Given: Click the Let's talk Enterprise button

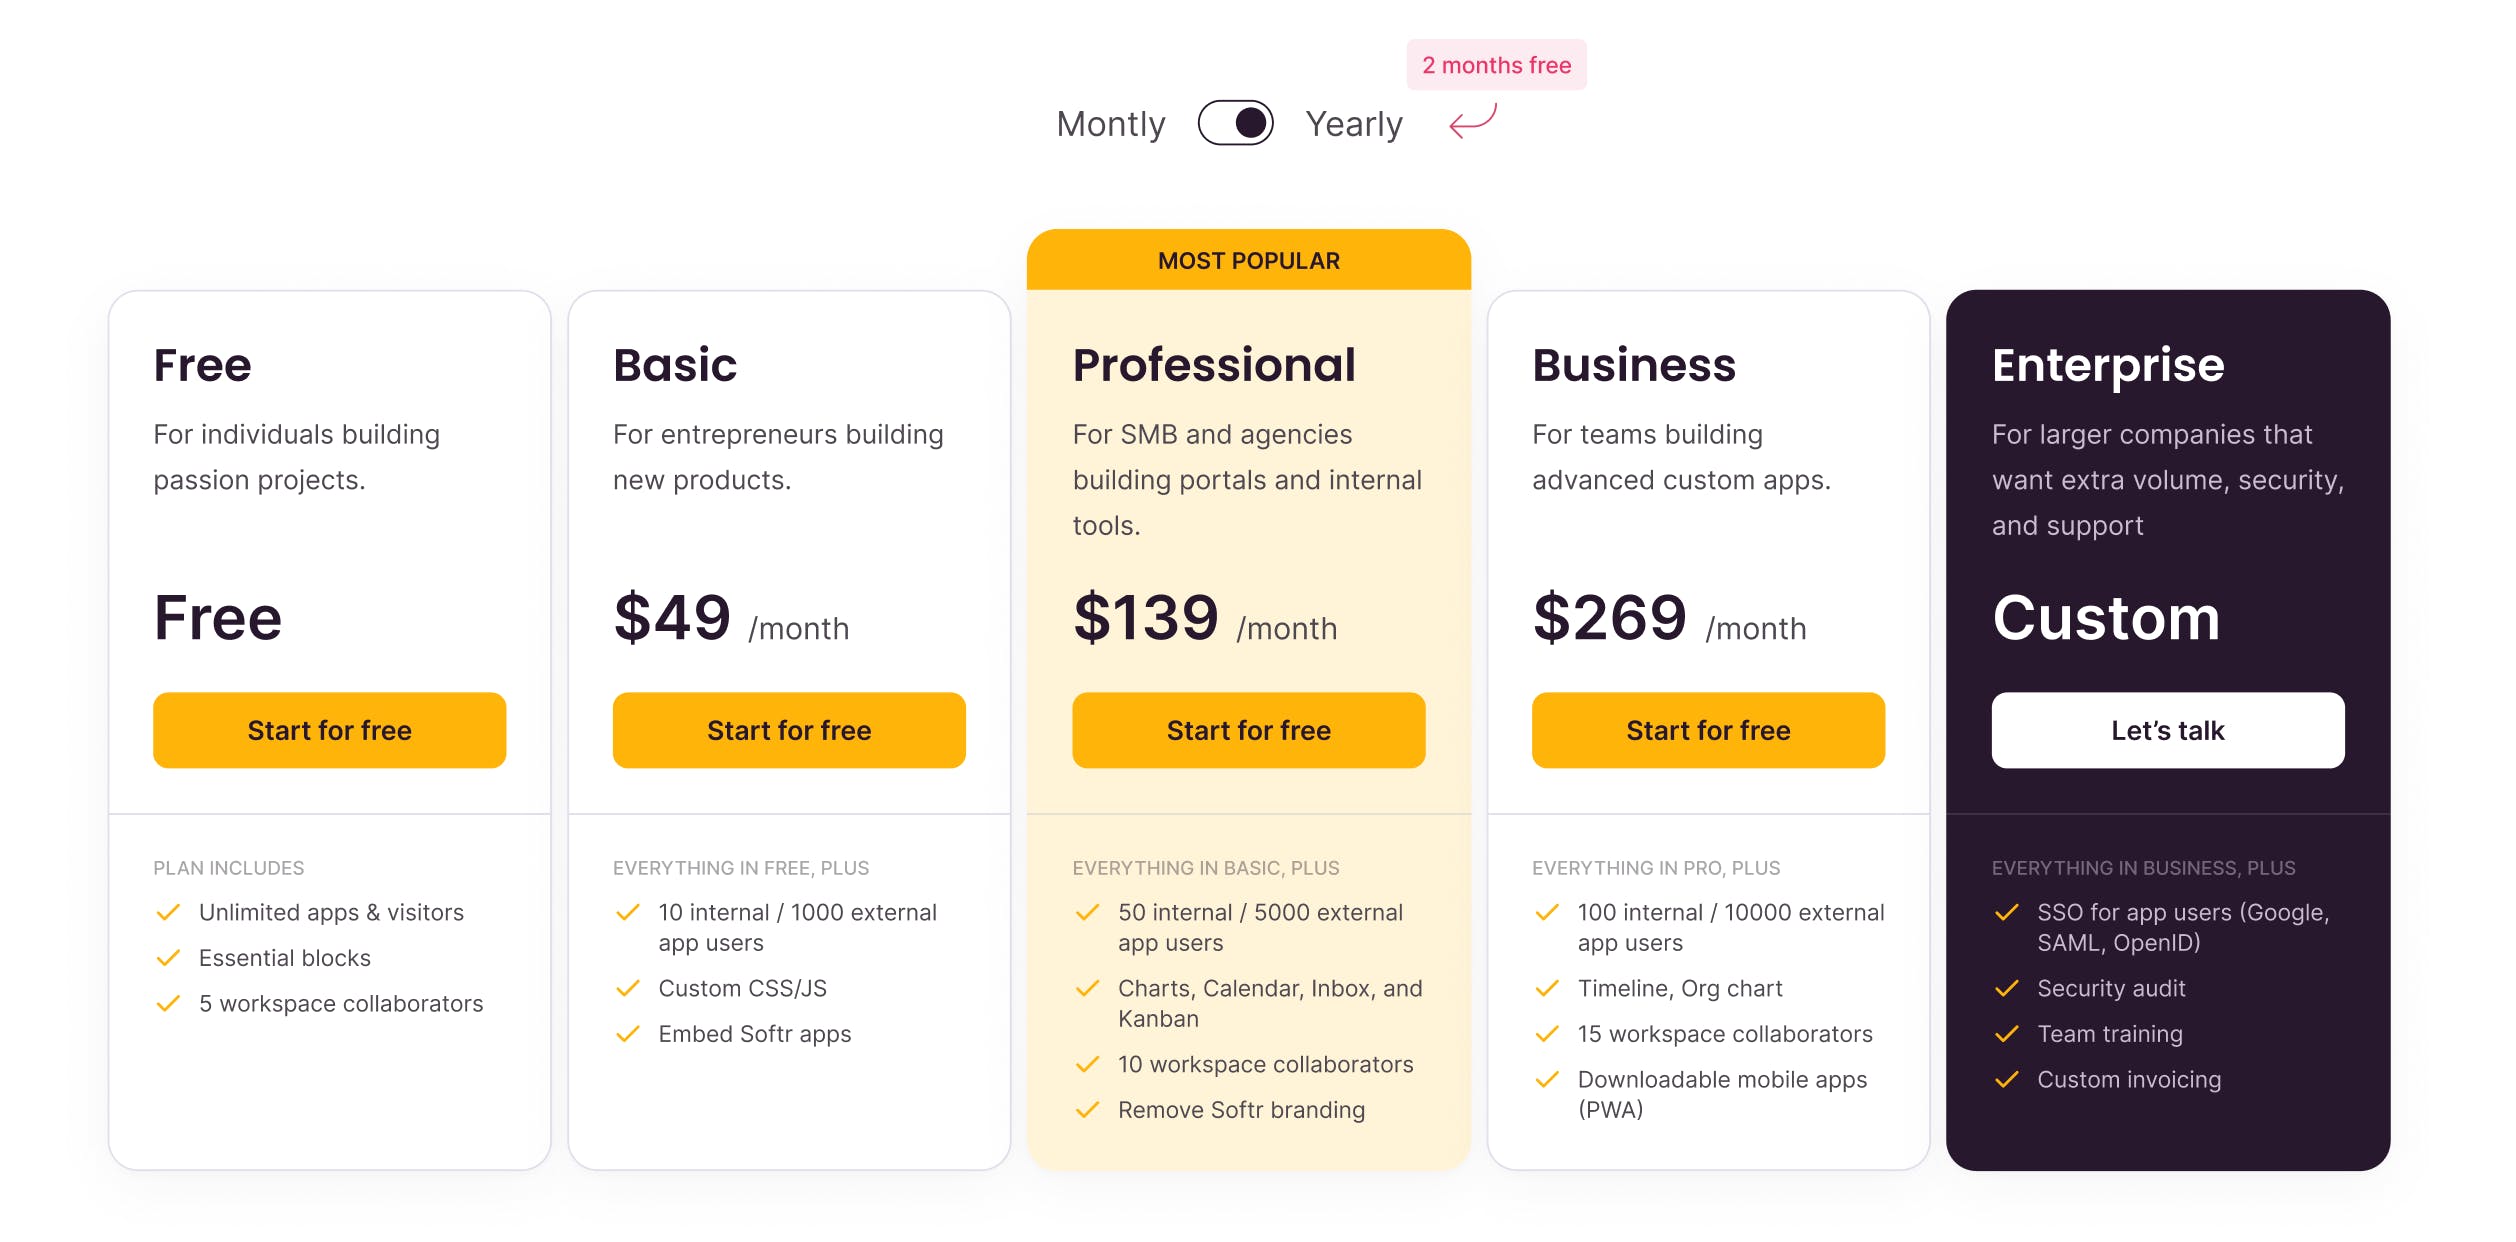Looking at the screenshot, I should coord(2168,730).
